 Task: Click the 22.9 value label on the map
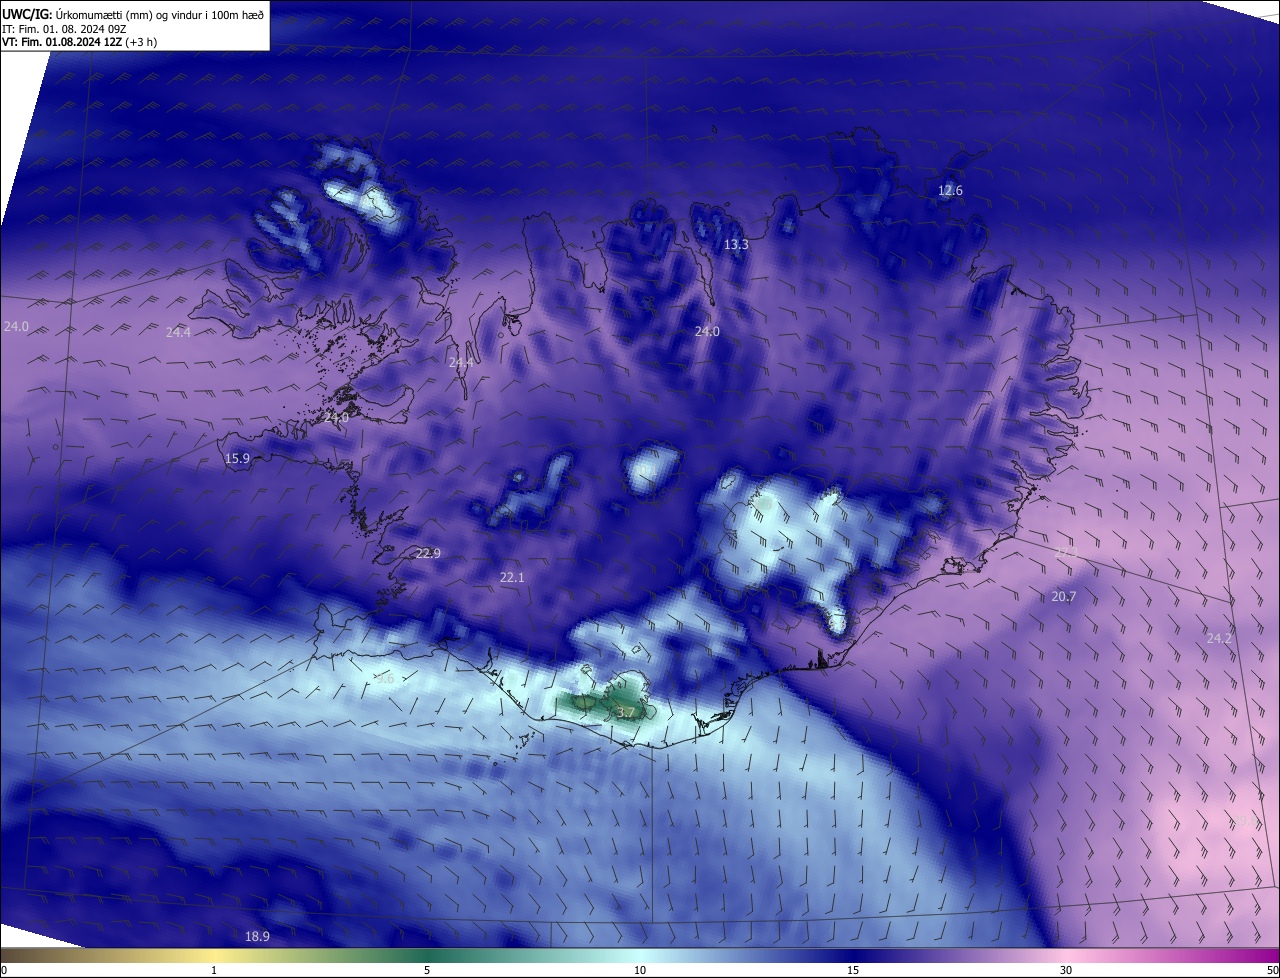(x=428, y=554)
